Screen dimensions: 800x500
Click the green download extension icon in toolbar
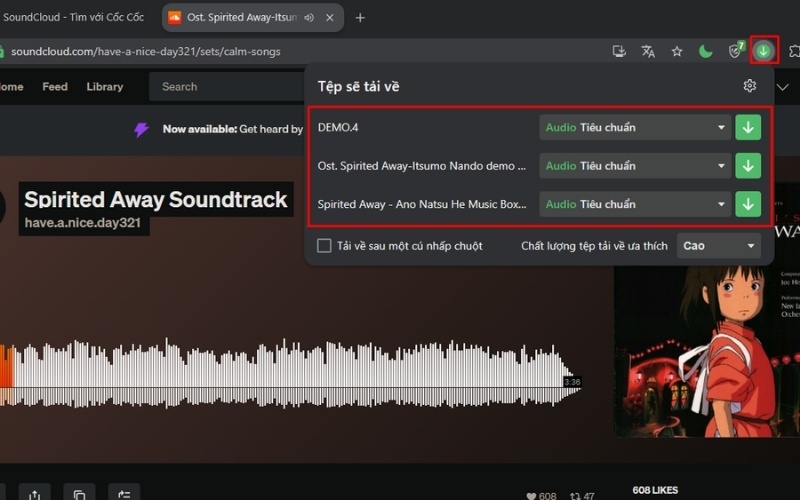(x=764, y=50)
